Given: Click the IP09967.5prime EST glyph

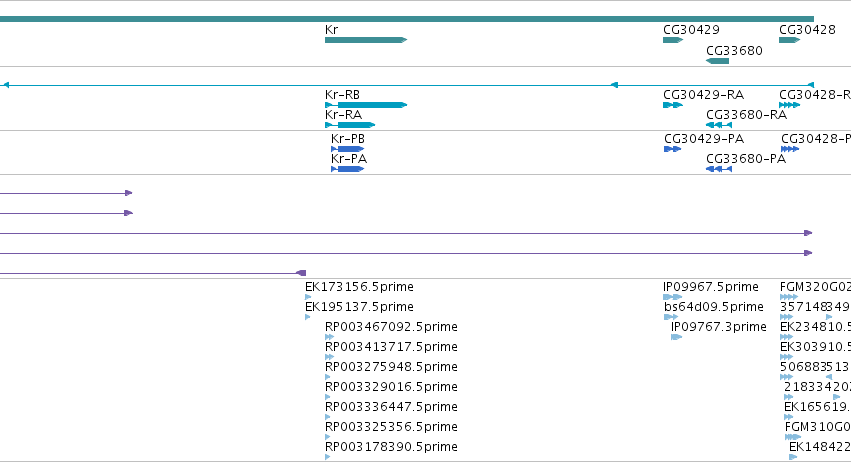Looking at the screenshot, I should (x=672, y=297).
